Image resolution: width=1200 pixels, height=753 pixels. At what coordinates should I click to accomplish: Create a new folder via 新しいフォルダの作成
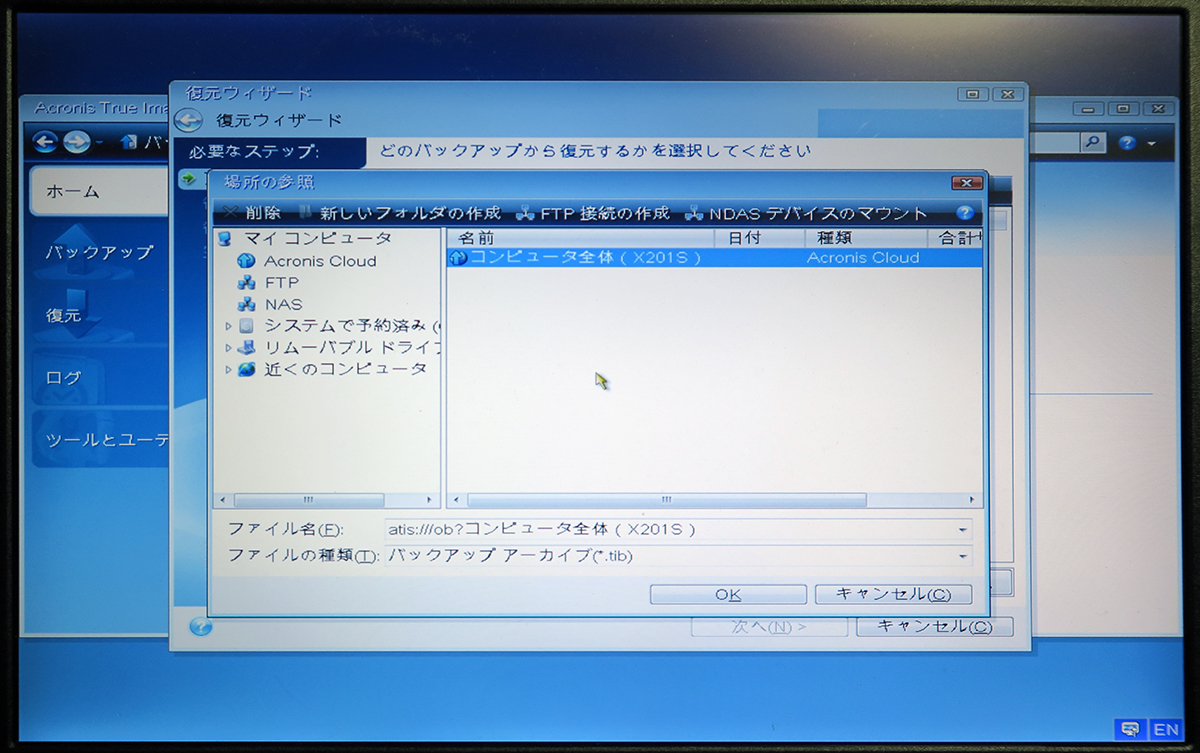pos(400,213)
